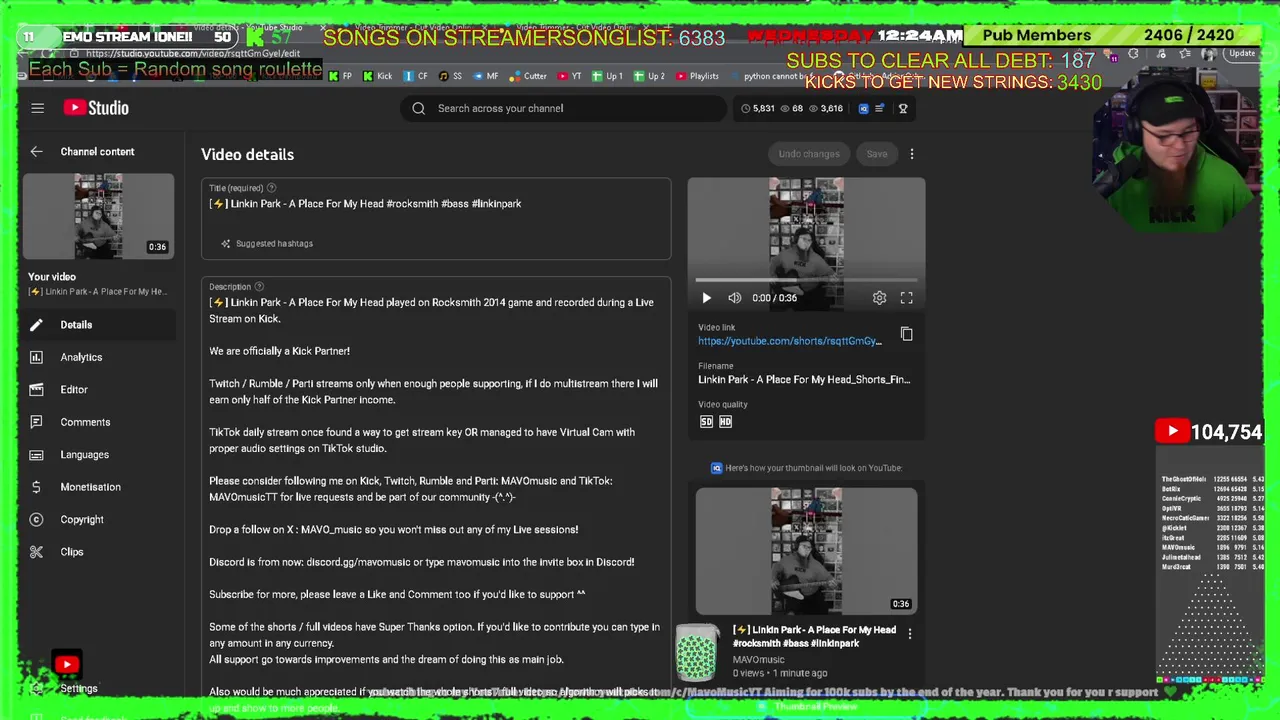Click the Editor clapperboard icon
Image resolution: width=1280 pixels, height=720 pixels.
click(x=36, y=390)
